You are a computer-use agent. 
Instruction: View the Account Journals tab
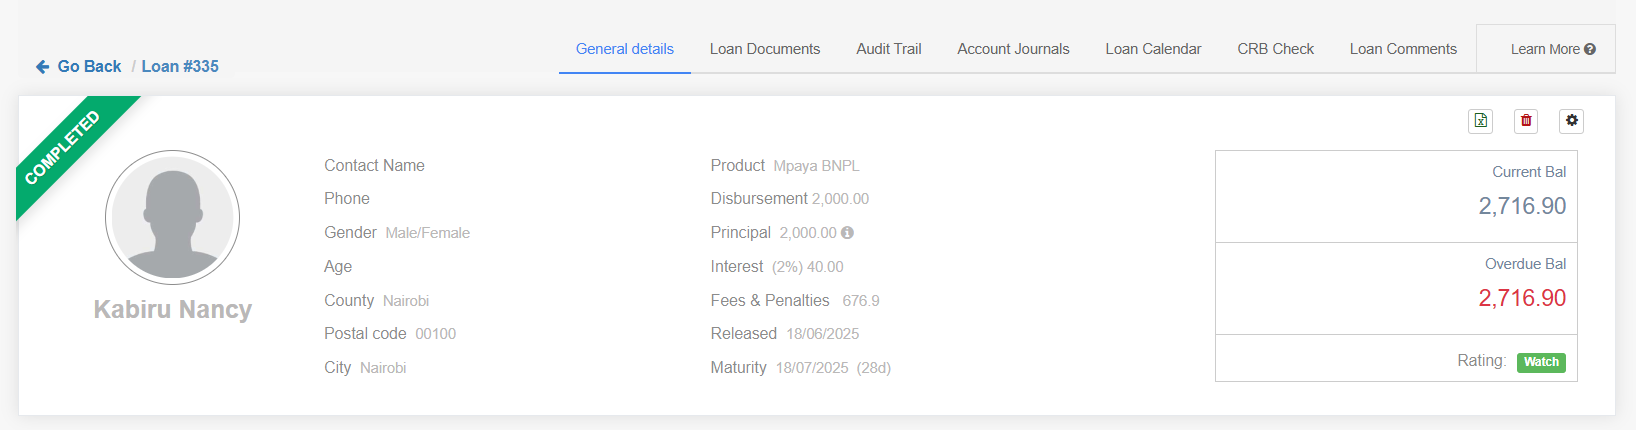pos(1013,49)
